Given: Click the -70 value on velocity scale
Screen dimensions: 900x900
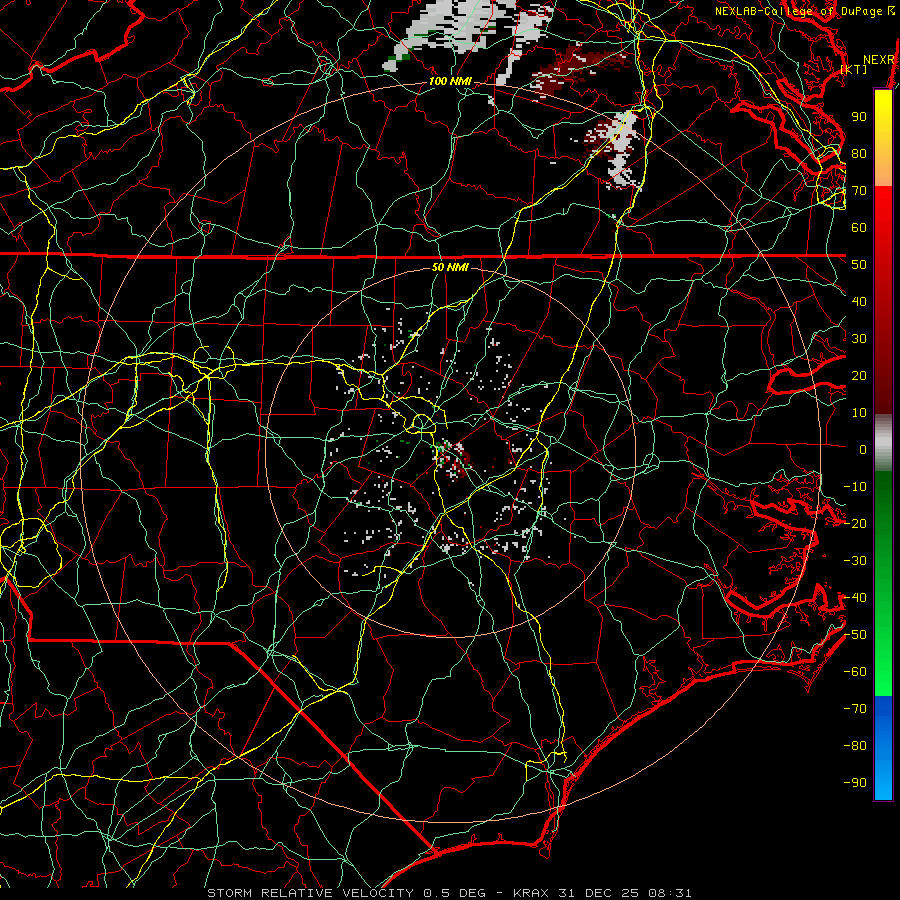Looking at the screenshot, I should [855, 709].
